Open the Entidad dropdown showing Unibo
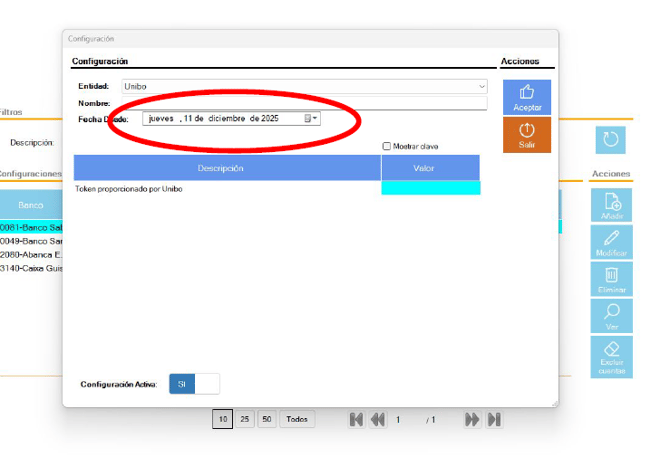Image resolution: width=670 pixels, height=467 pixels. (304, 87)
